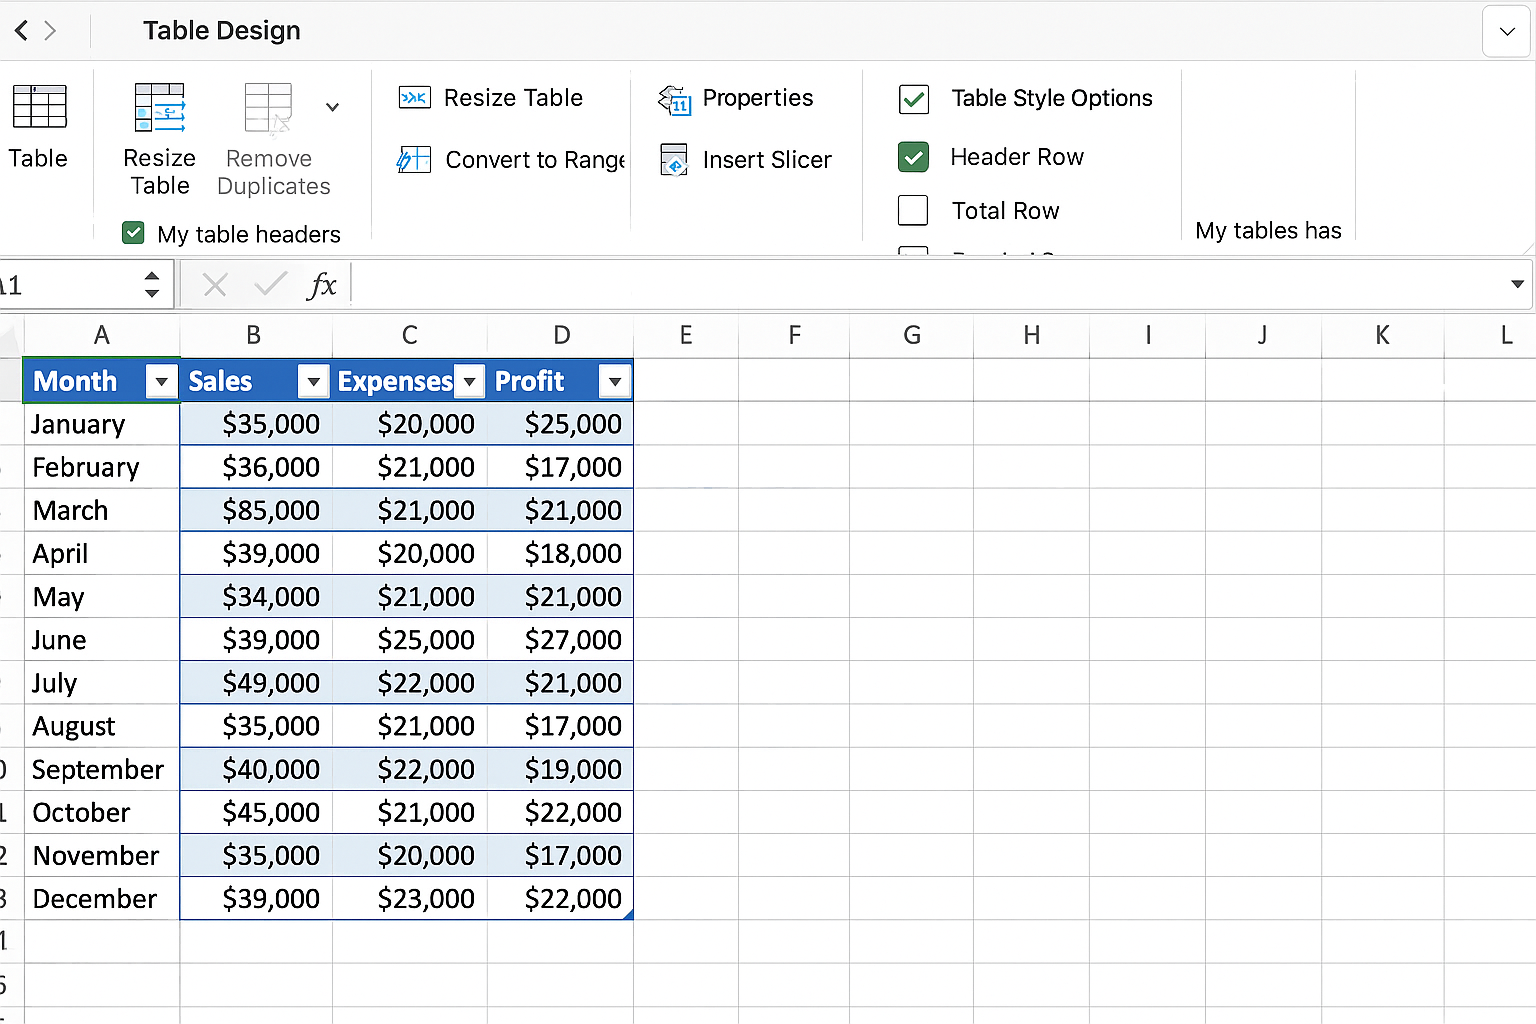
Task: Click the large Resize Table ribbon icon
Action: pyautogui.click(x=160, y=108)
